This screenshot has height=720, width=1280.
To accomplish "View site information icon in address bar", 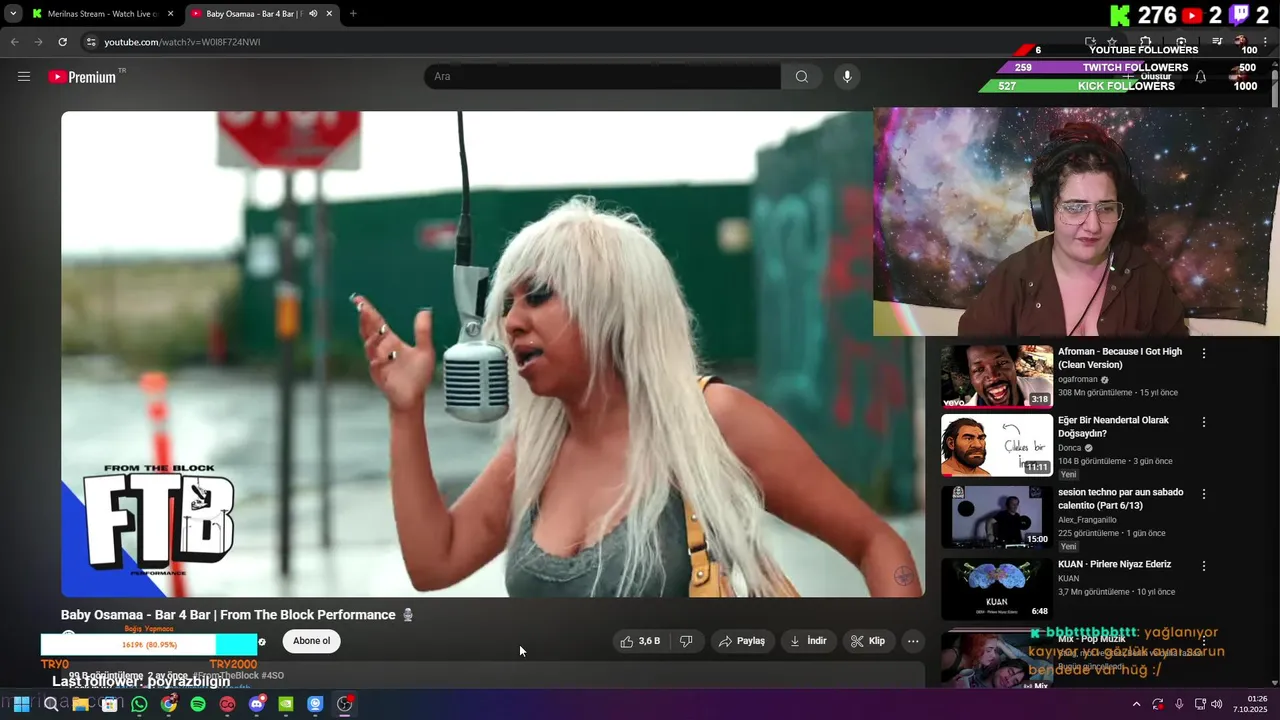I will click(x=91, y=42).
